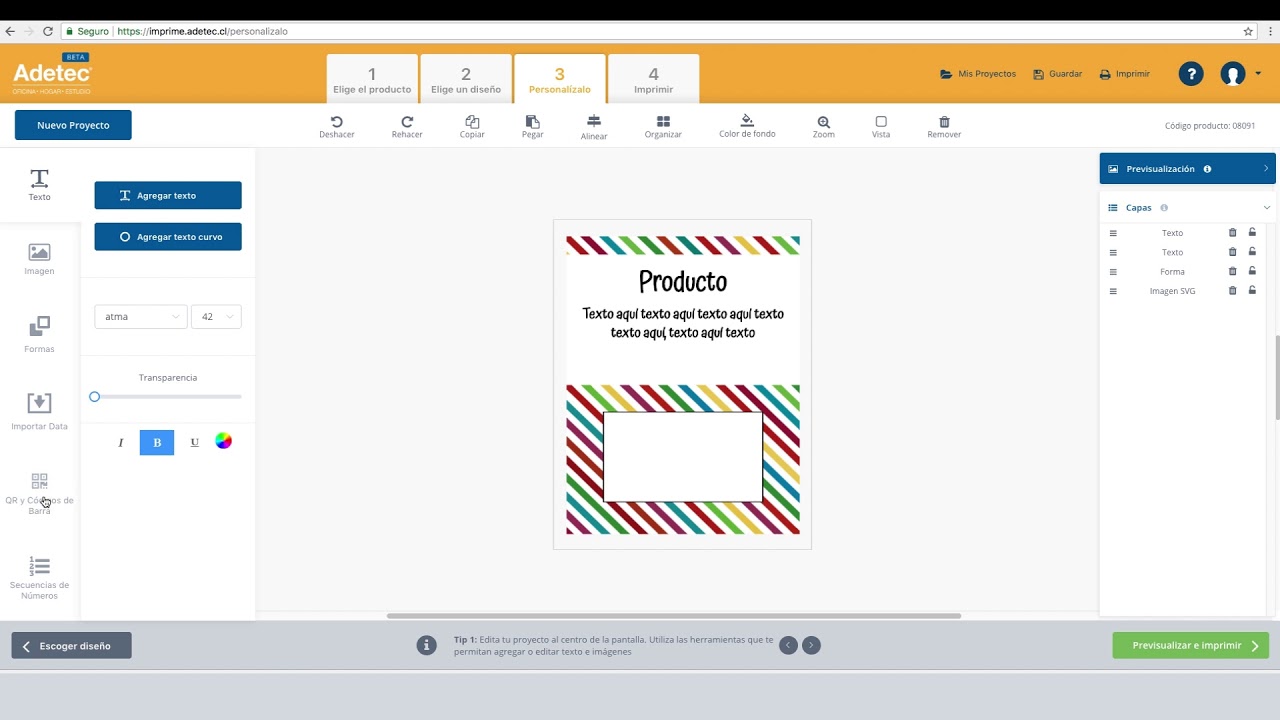Toggle lock on the Forma layer
Image resolution: width=1280 pixels, height=720 pixels.
coord(1252,271)
